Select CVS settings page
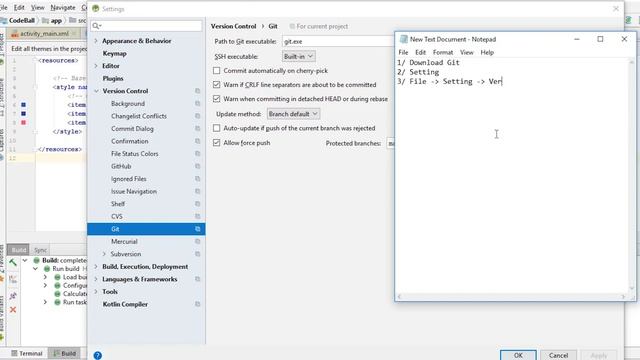Viewport: 640px width, 360px height. [117, 216]
